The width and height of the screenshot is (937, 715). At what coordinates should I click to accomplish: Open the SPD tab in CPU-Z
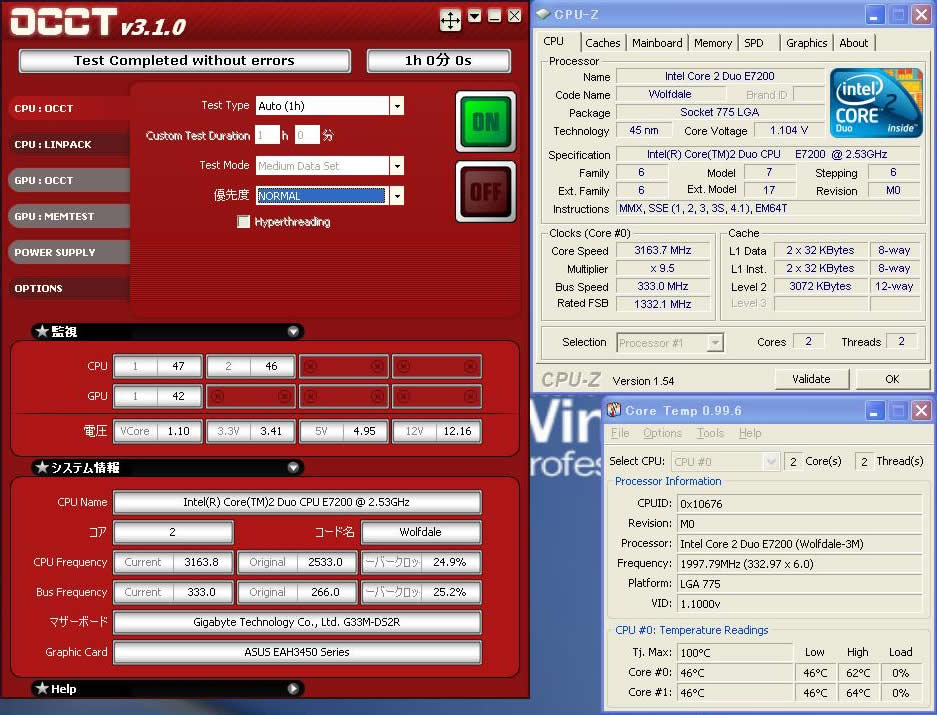tap(758, 43)
